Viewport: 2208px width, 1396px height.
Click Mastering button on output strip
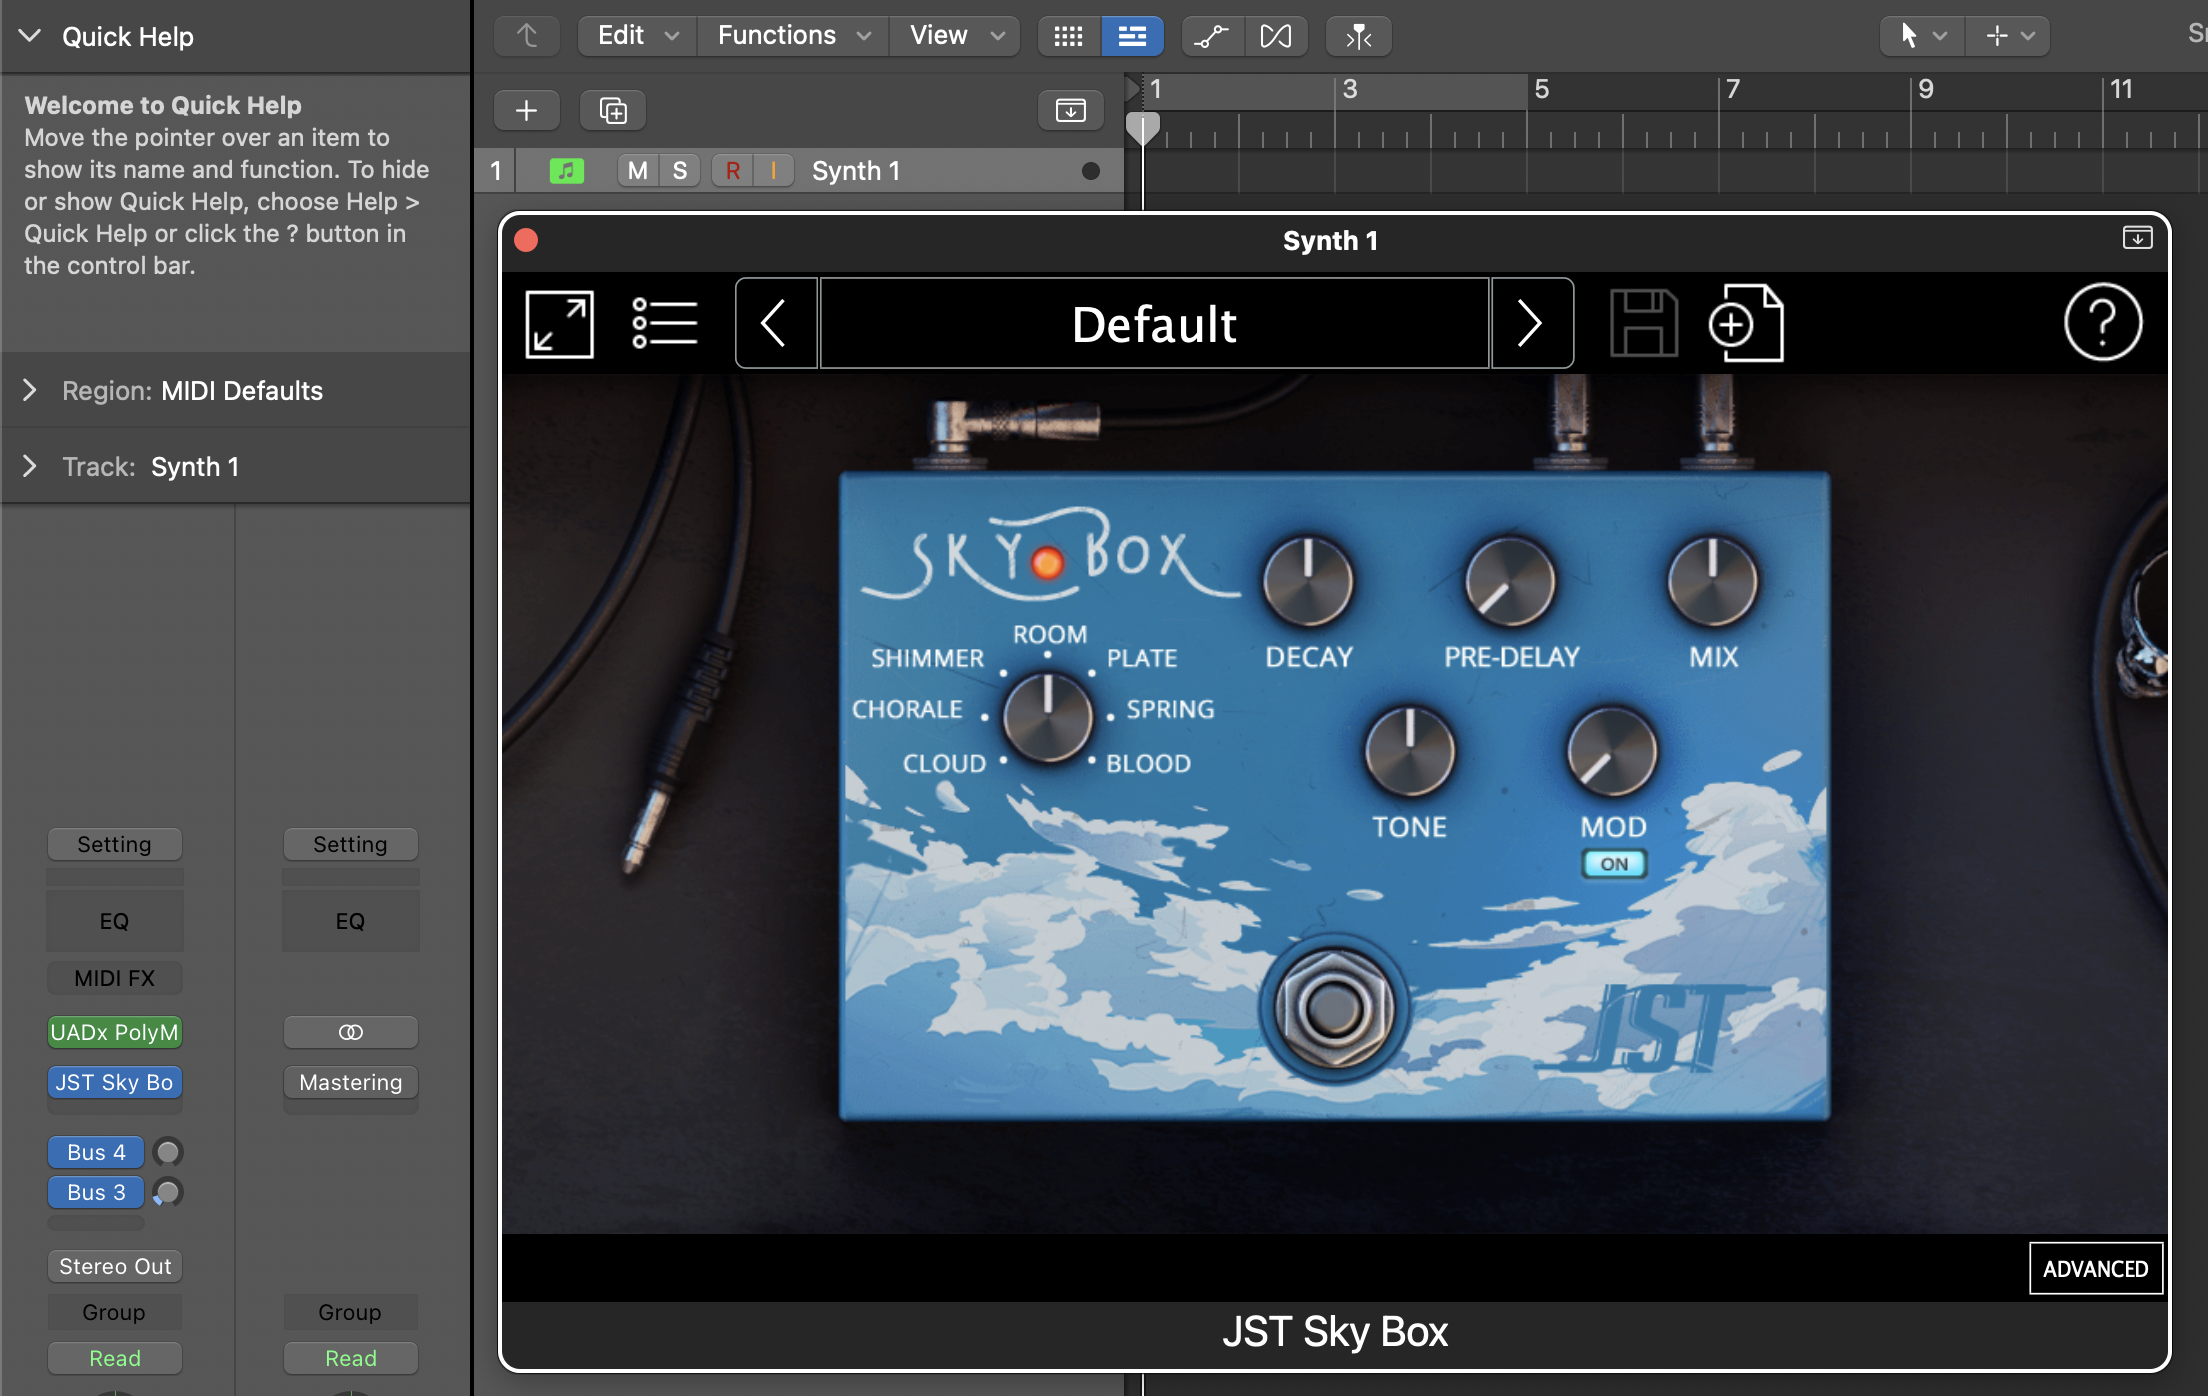(x=350, y=1082)
